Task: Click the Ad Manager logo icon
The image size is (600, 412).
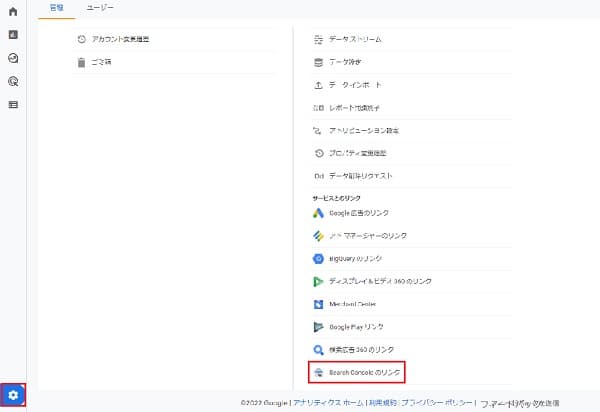Action: tap(318, 236)
